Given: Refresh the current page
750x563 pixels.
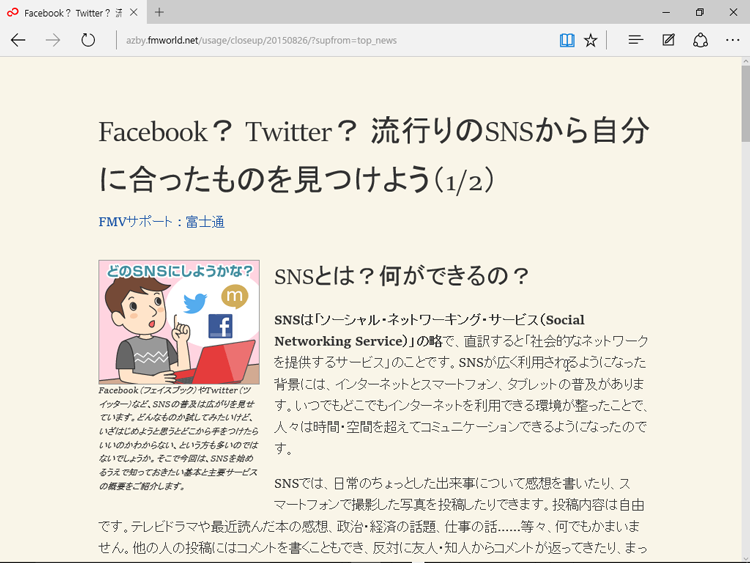Looking at the screenshot, I should tap(88, 40).
